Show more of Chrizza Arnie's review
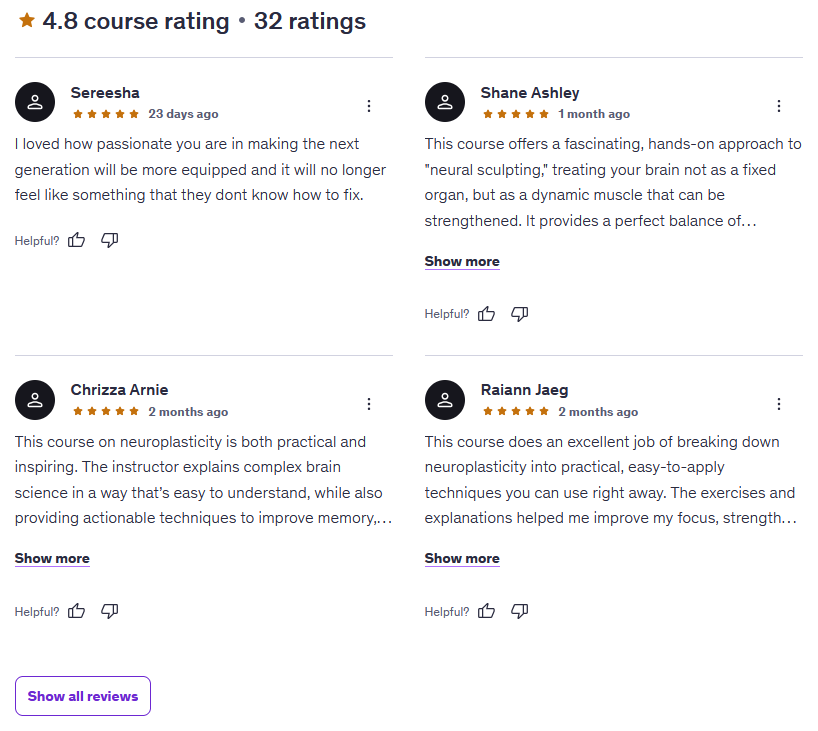818x731 pixels. tap(52, 558)
